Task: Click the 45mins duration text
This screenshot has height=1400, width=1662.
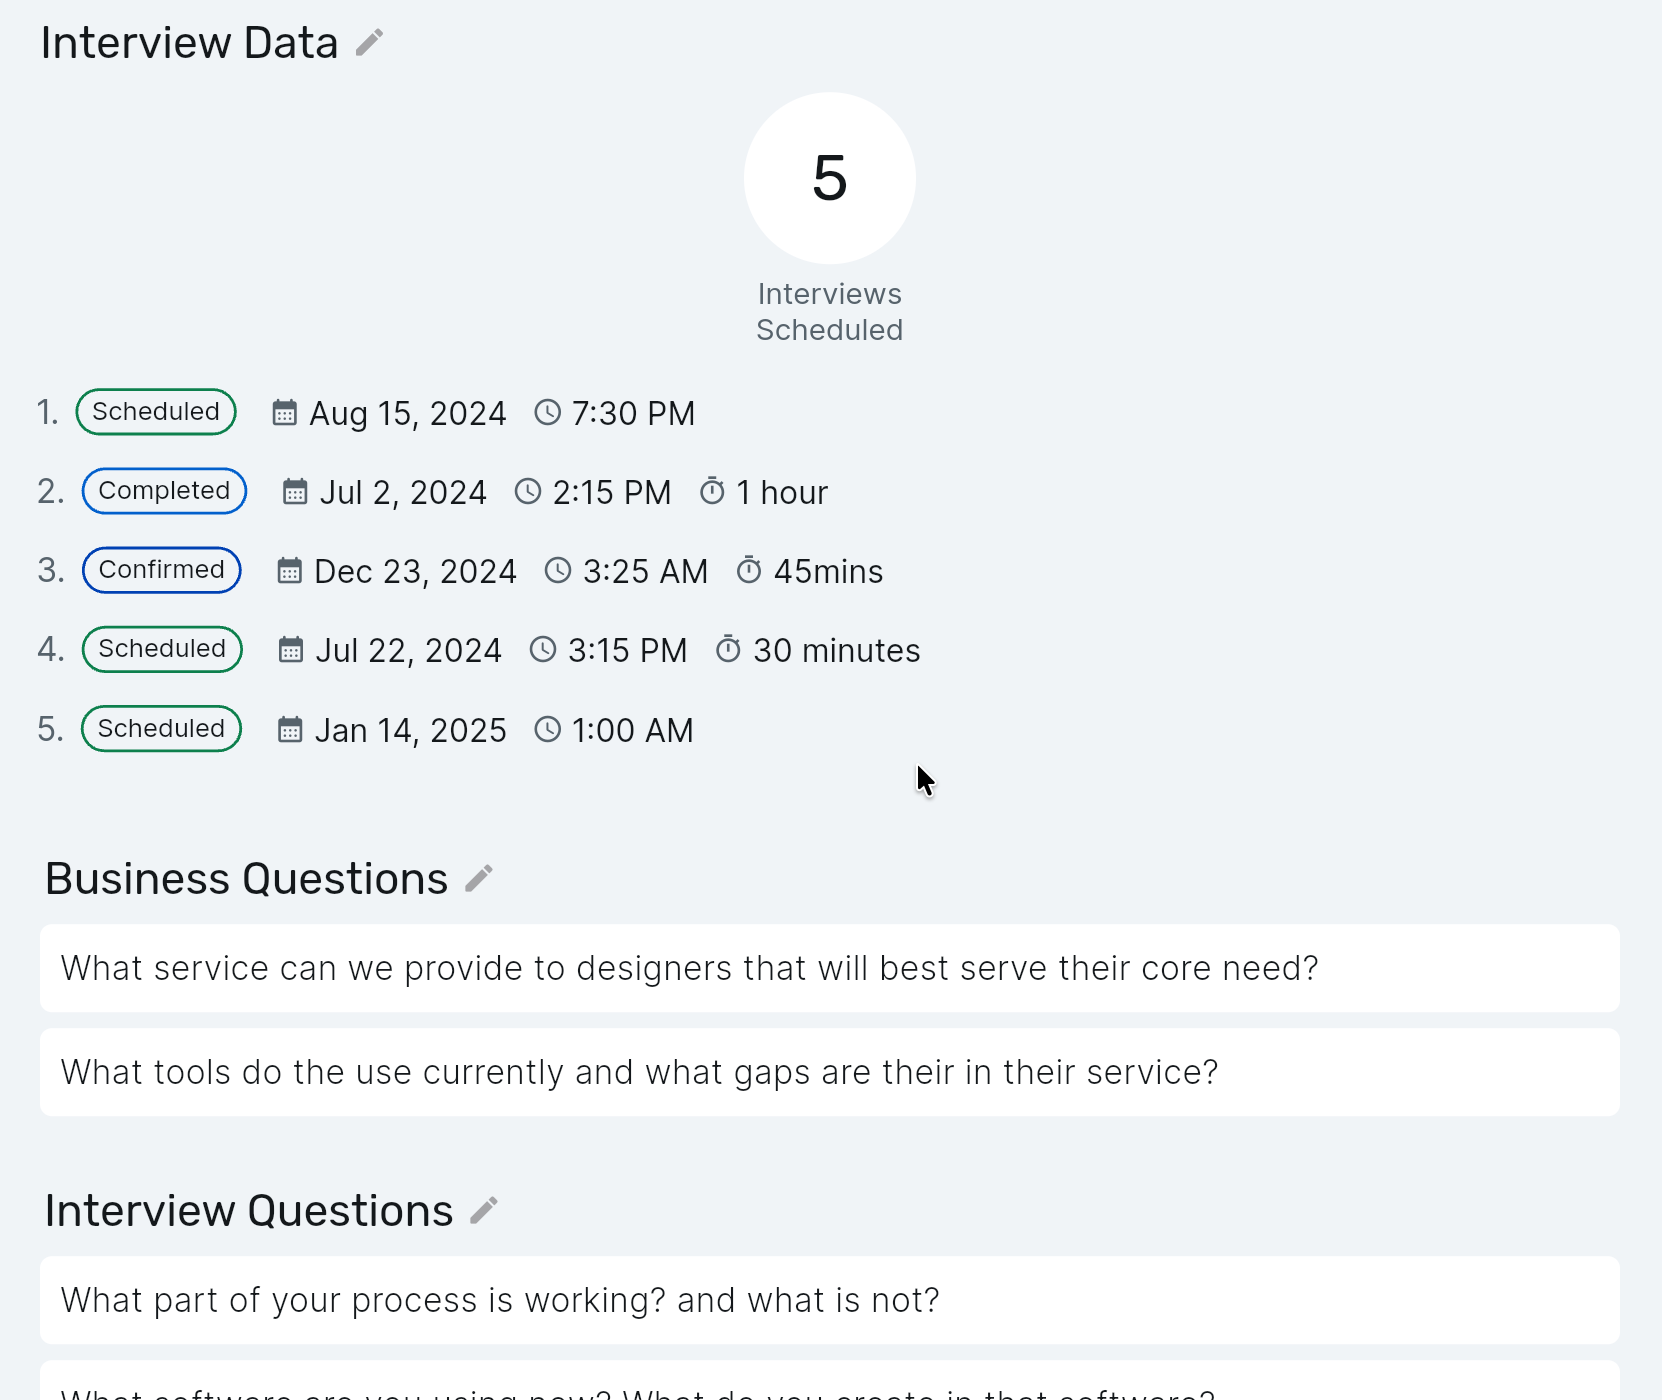Action: (828, 572)
